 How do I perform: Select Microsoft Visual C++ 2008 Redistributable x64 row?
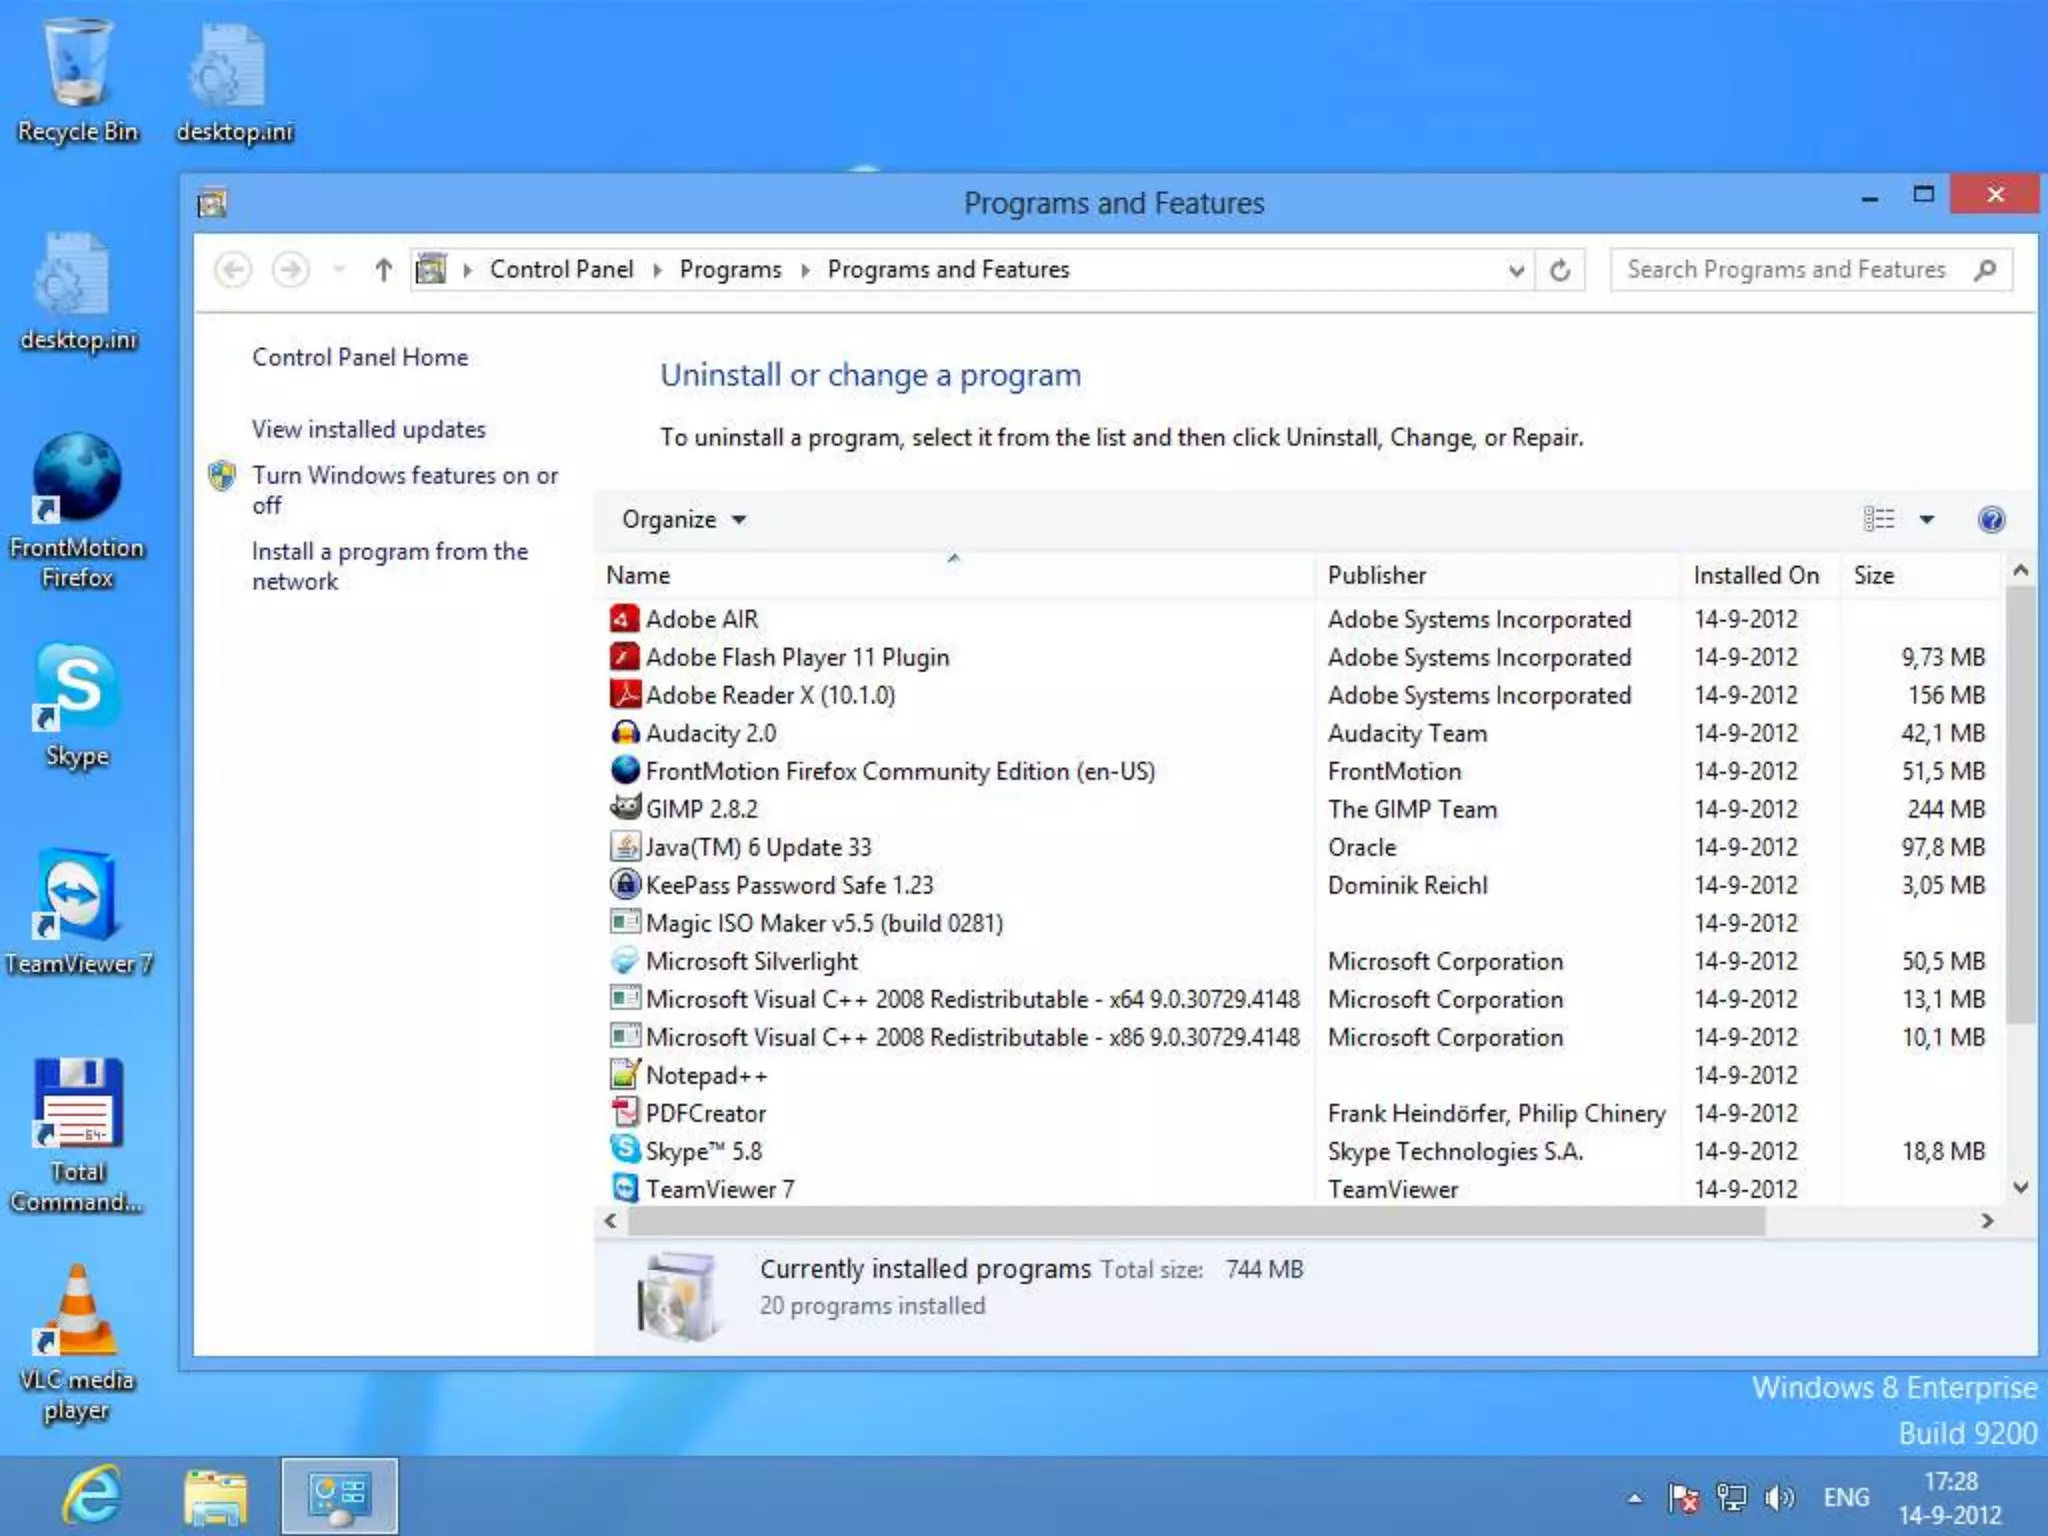click(x=1300, y=999)
